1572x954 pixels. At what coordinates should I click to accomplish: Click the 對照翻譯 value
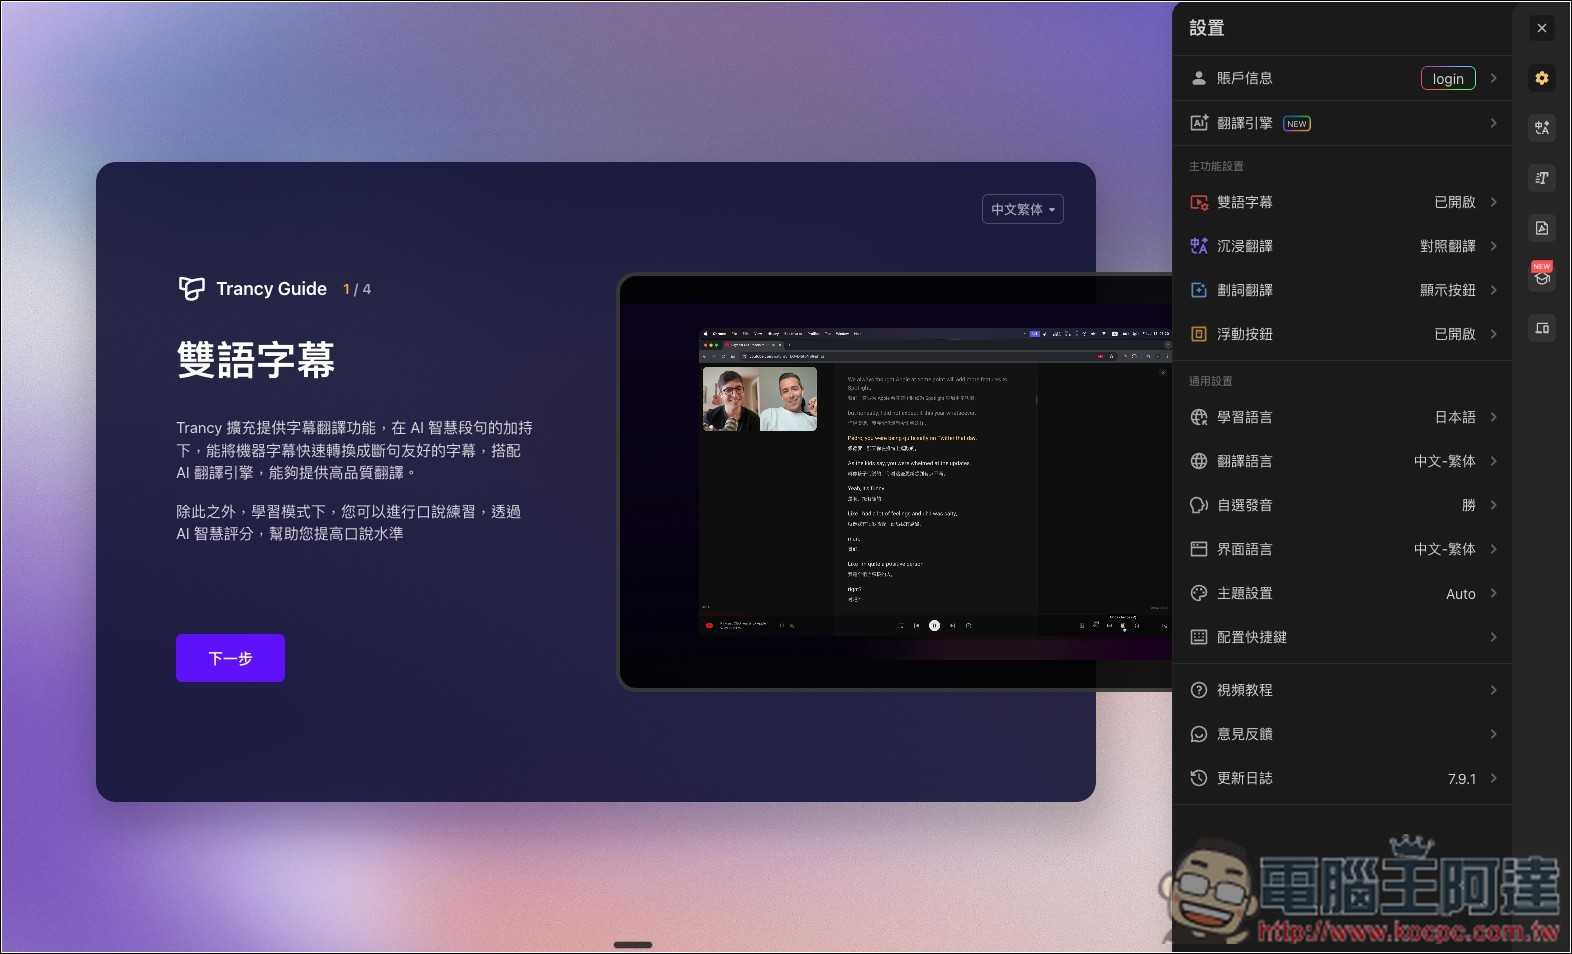tap(1448, 246)
